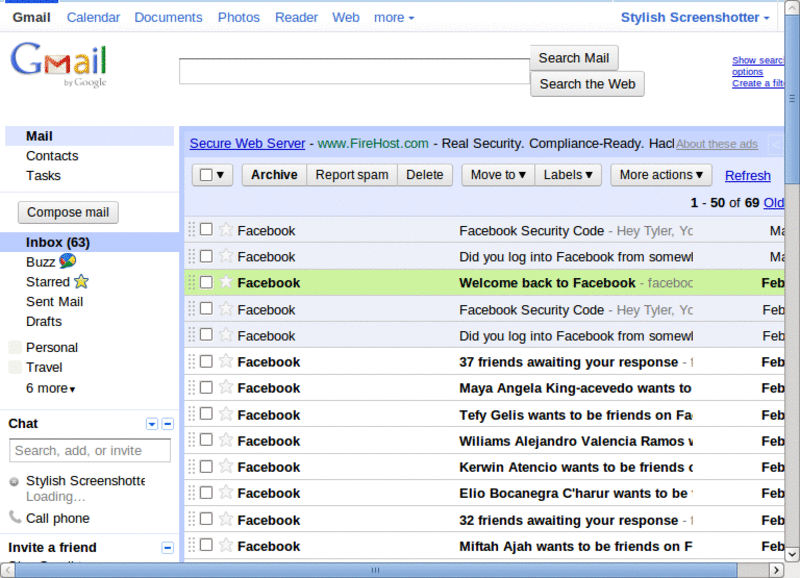Viewport: 800px width, 578px height.
Task: Click the Call phone handset icon
Action: (x=15, y=517)
